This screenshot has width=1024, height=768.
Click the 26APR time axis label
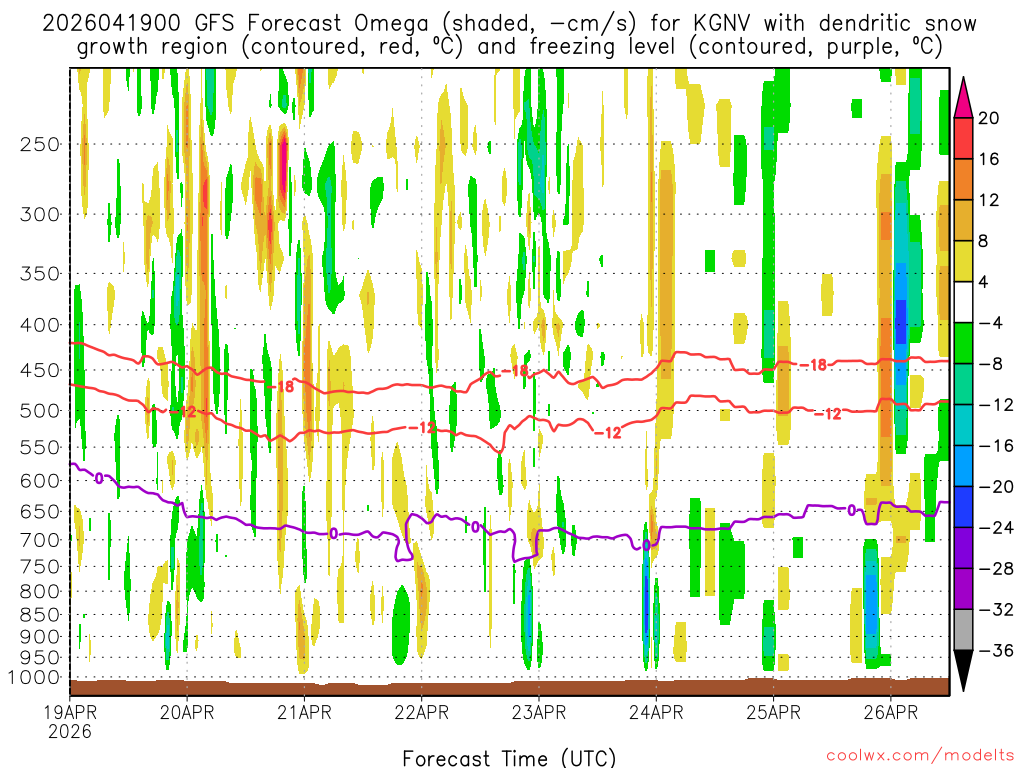point(891,712)
